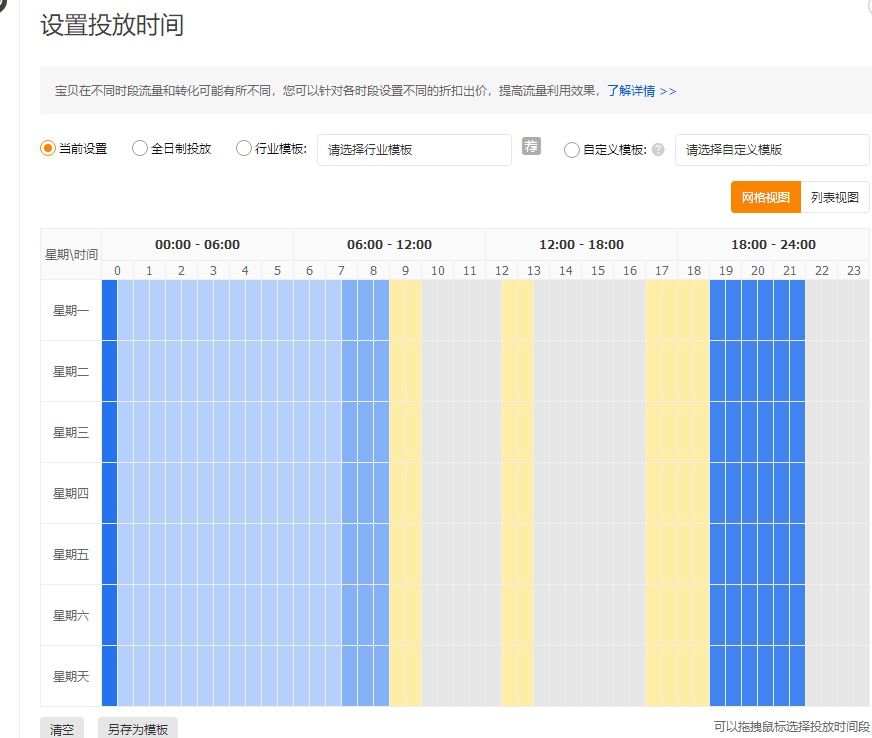This screenshot has height=738, width=872.
Task: Click the hour 9 column header
Action: pos(405,271)
